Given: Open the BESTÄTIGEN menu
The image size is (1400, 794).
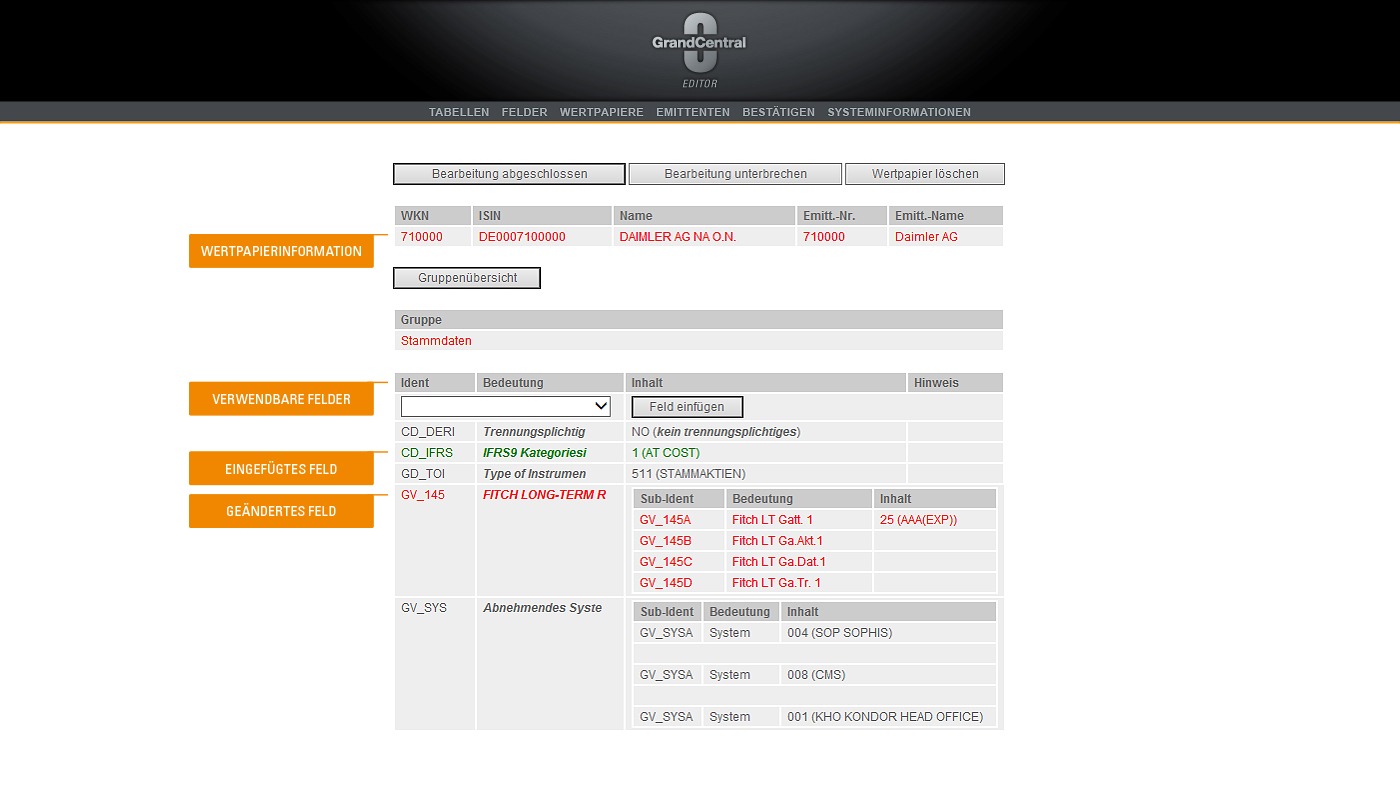Looking at the screenshot, I should [x=779, y=112].
